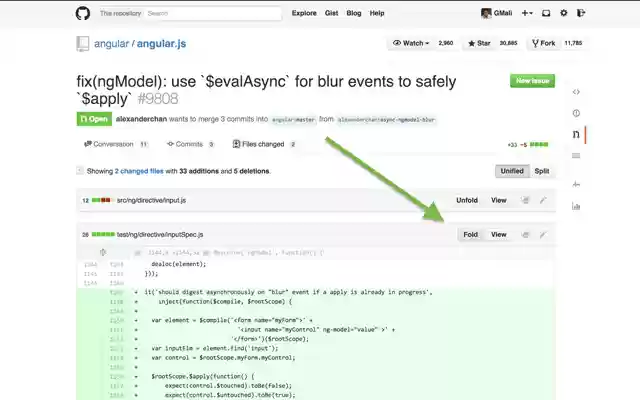
Task: Select the Unified diff view
Action: [512, 171]
